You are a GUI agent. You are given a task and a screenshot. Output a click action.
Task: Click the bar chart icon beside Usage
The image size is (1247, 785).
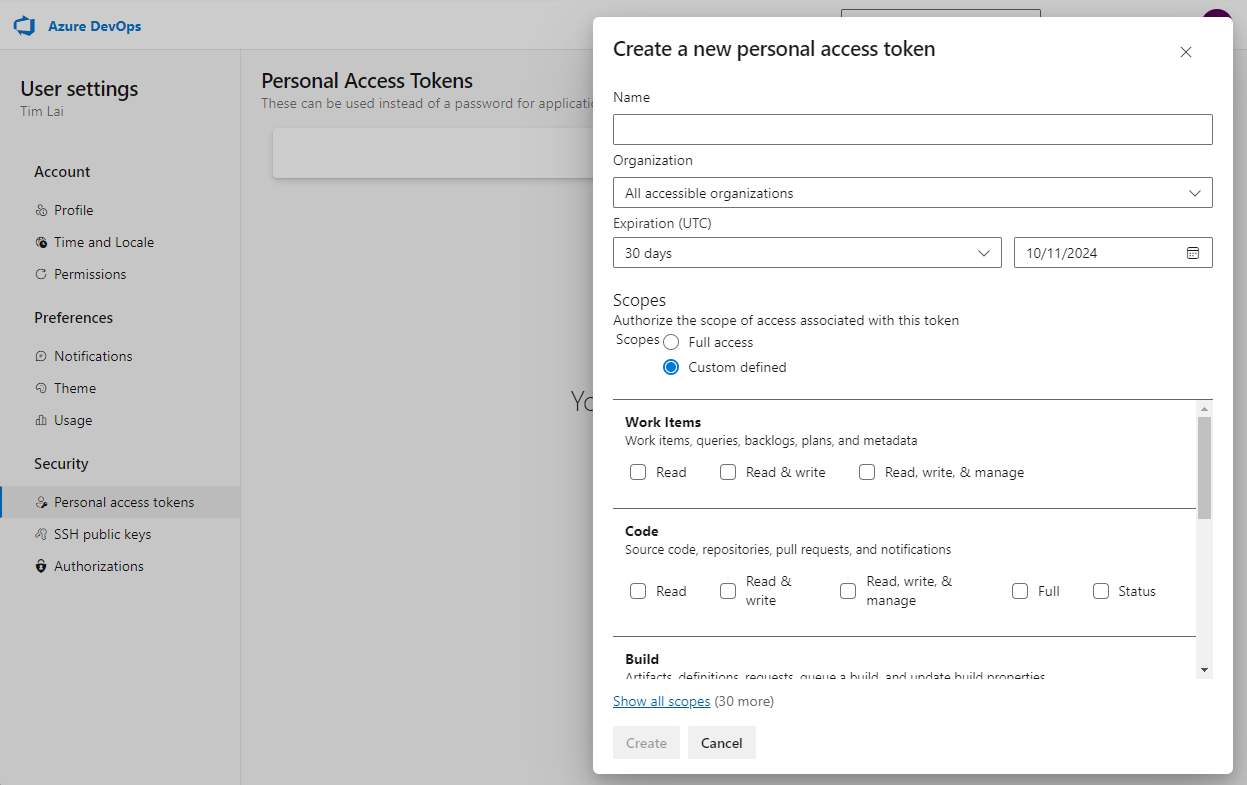(41, 420)
